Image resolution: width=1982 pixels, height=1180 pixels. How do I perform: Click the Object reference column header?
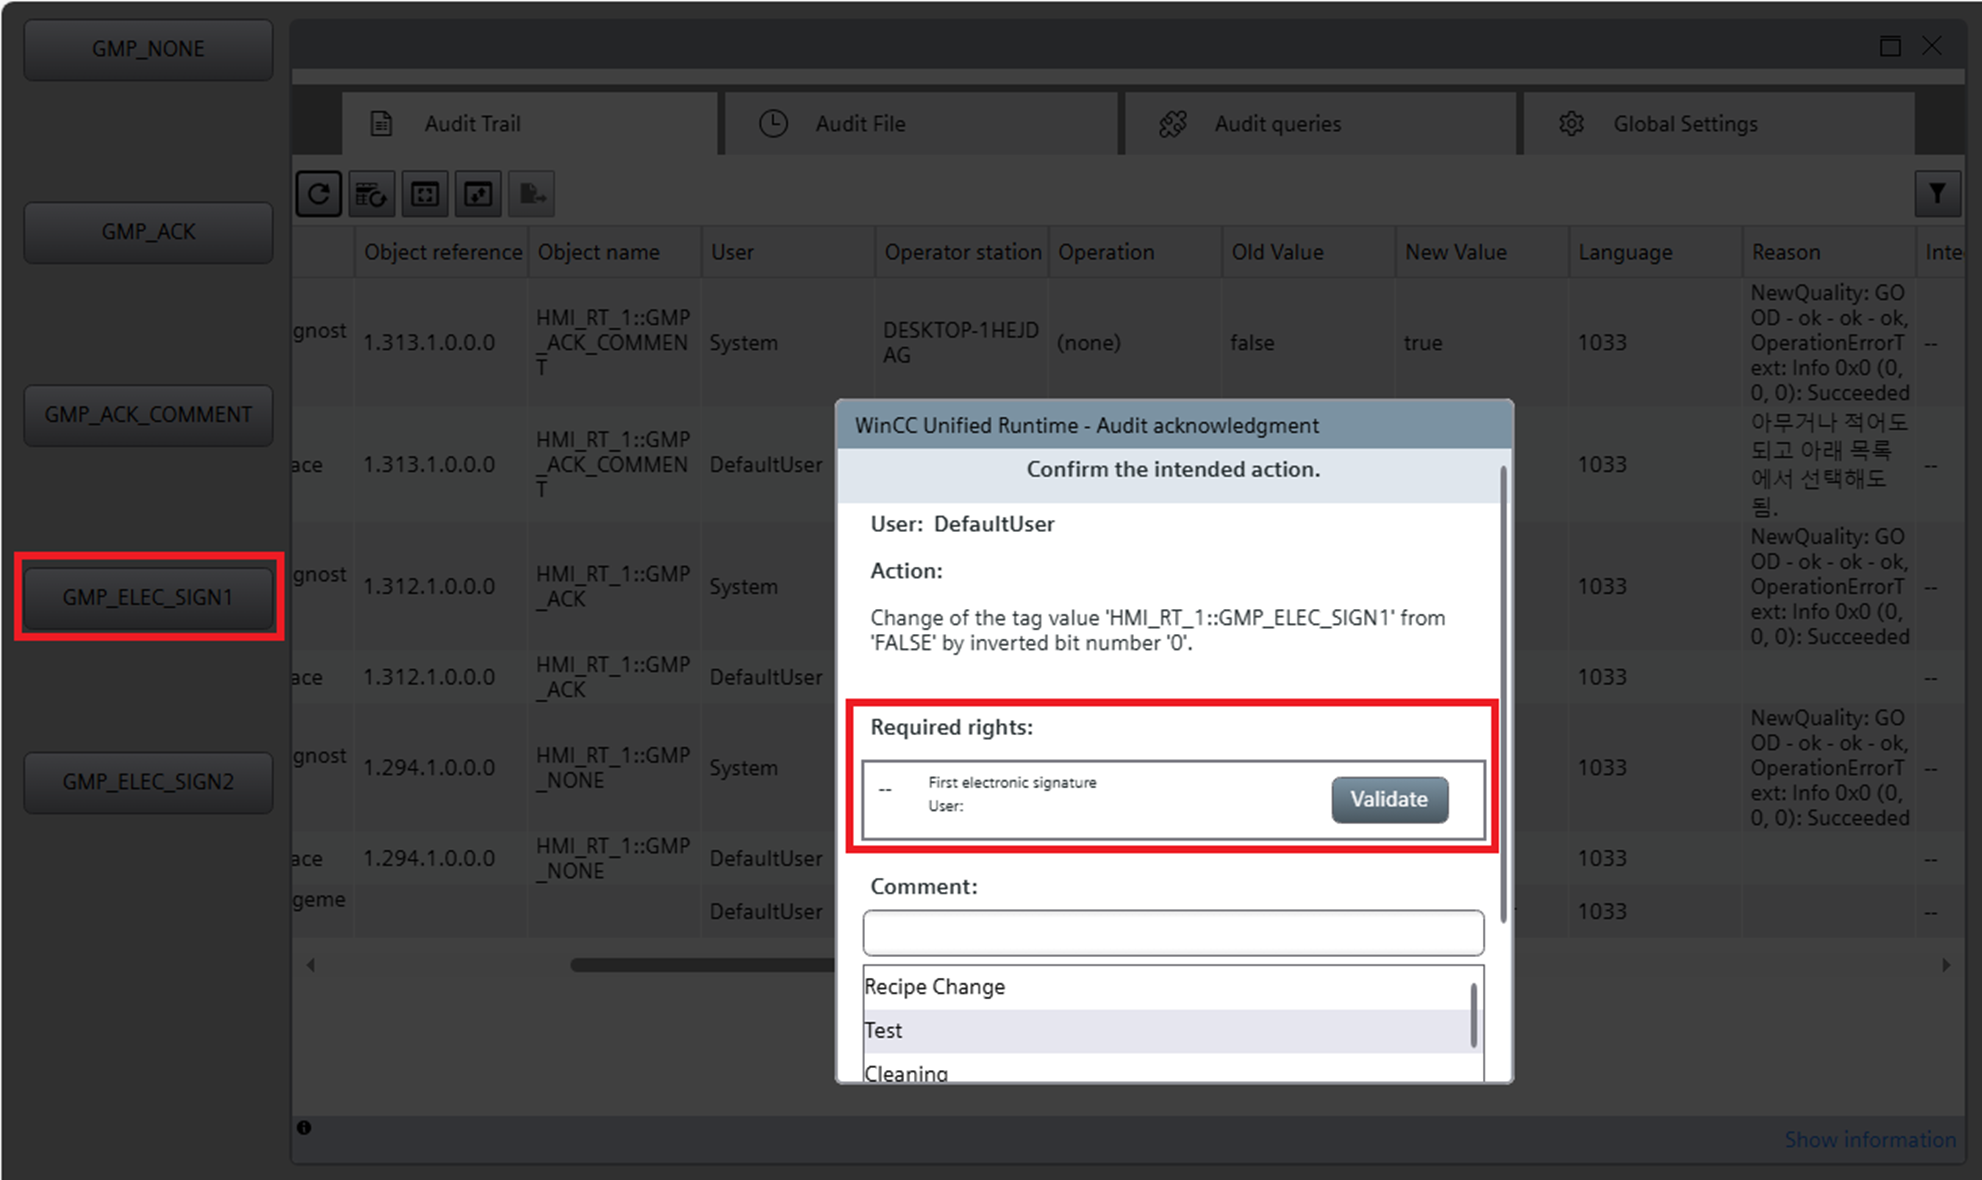click(442, 252)
